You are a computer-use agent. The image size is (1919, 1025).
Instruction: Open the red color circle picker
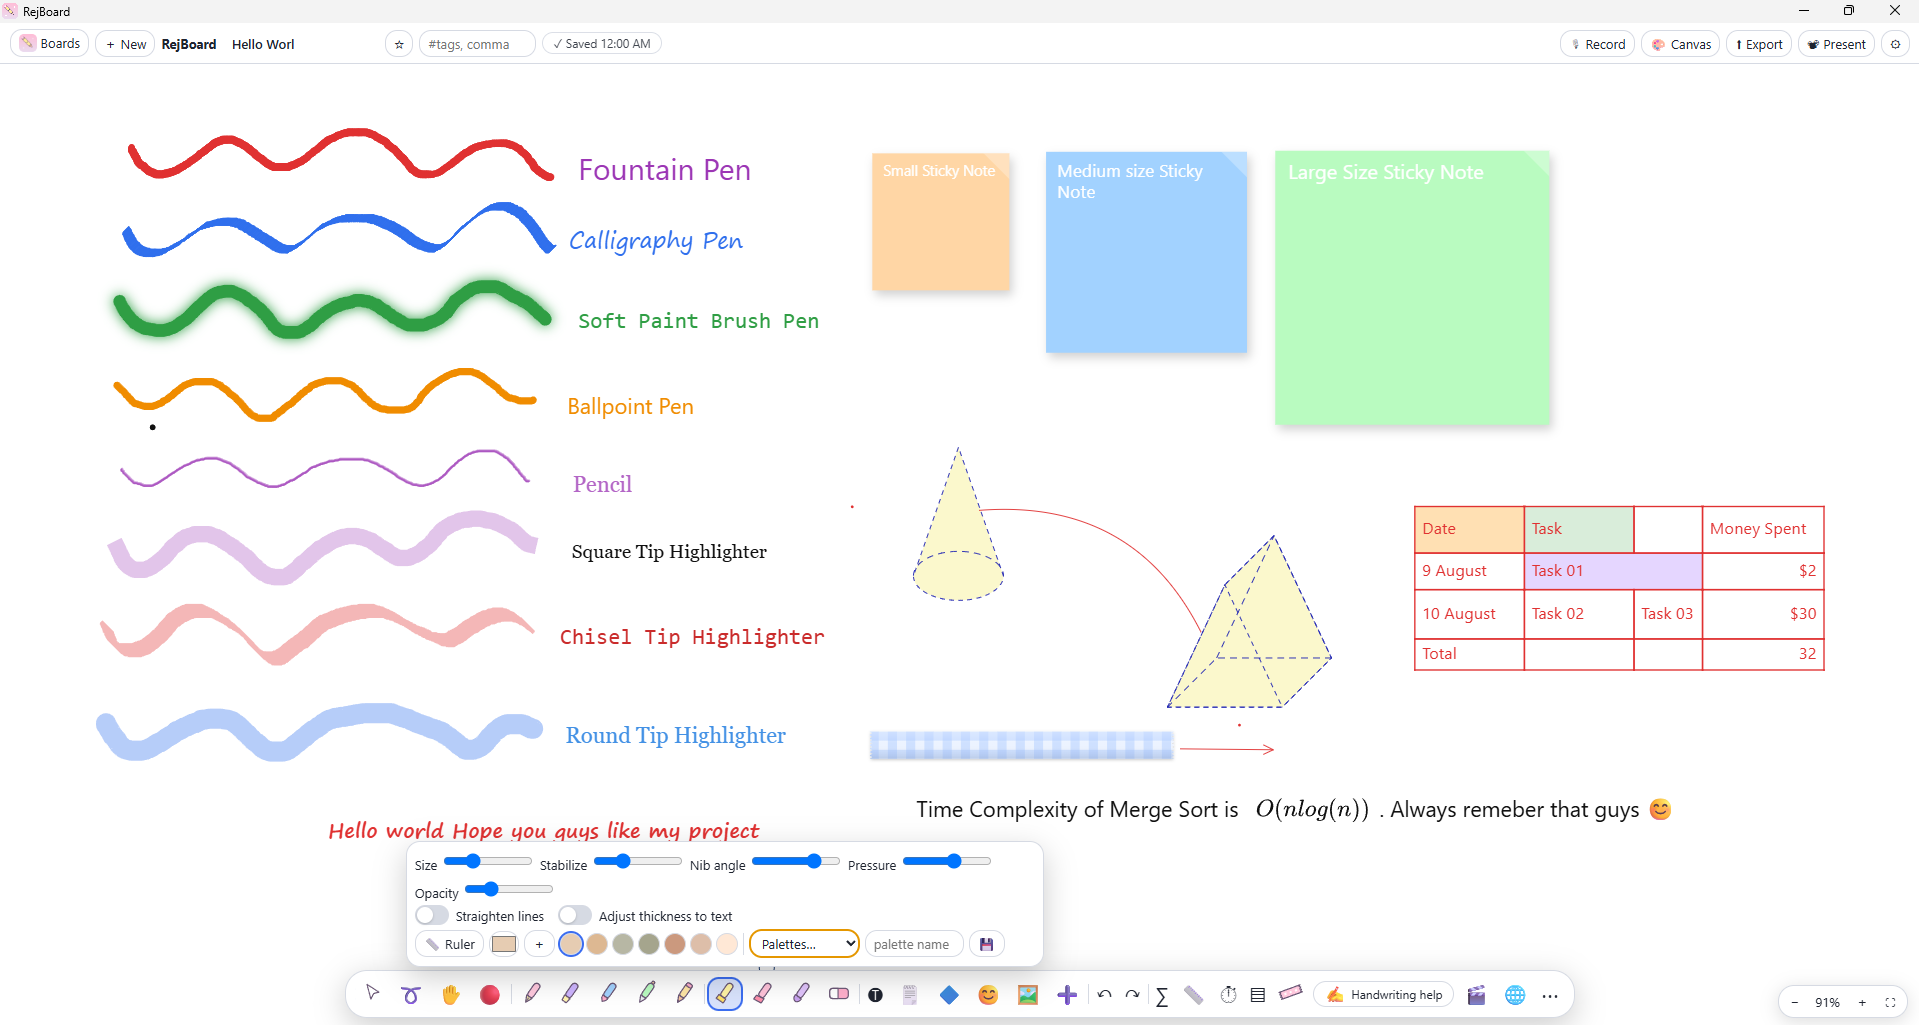(x=489, y=994)
